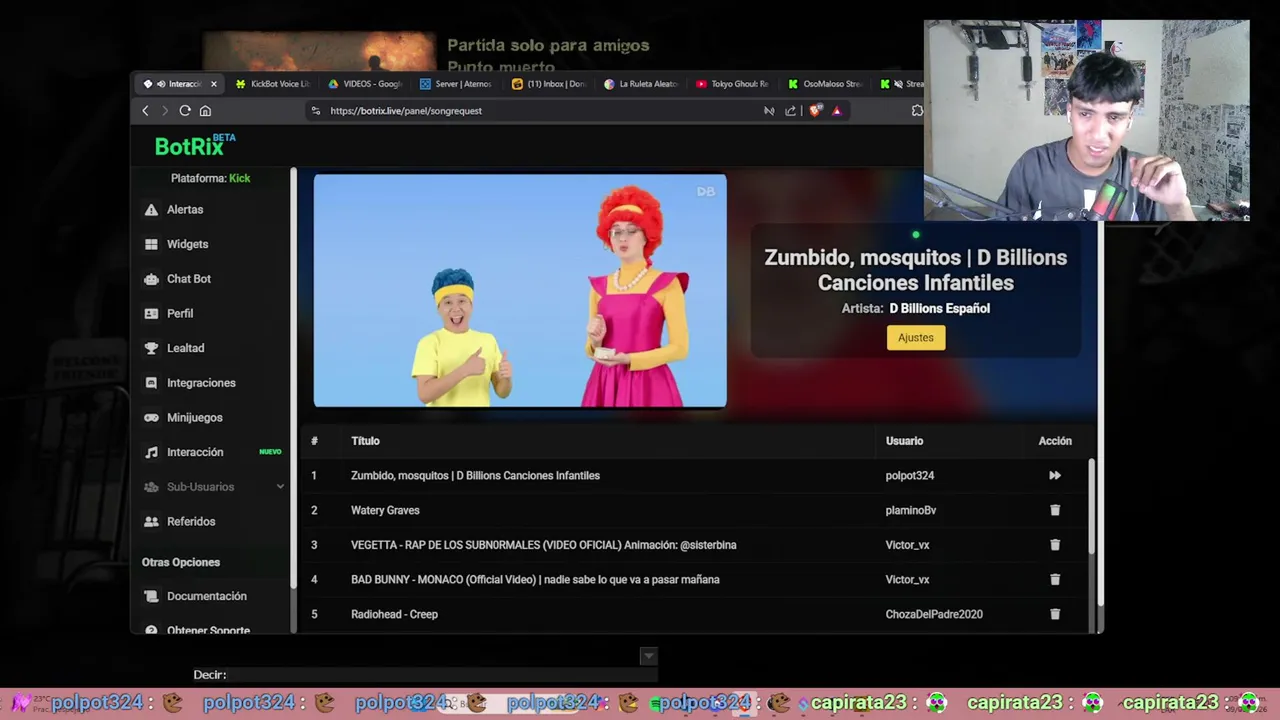Screen dimensions: 1280x720
Task: Open the Widgets section
Action: tap(187, 244)
